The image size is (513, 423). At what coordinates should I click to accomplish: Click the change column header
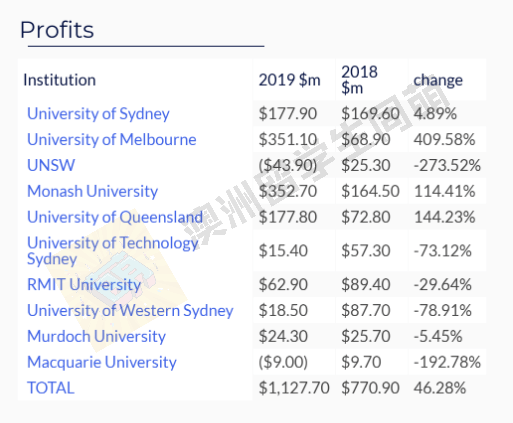tap(438, 80)
